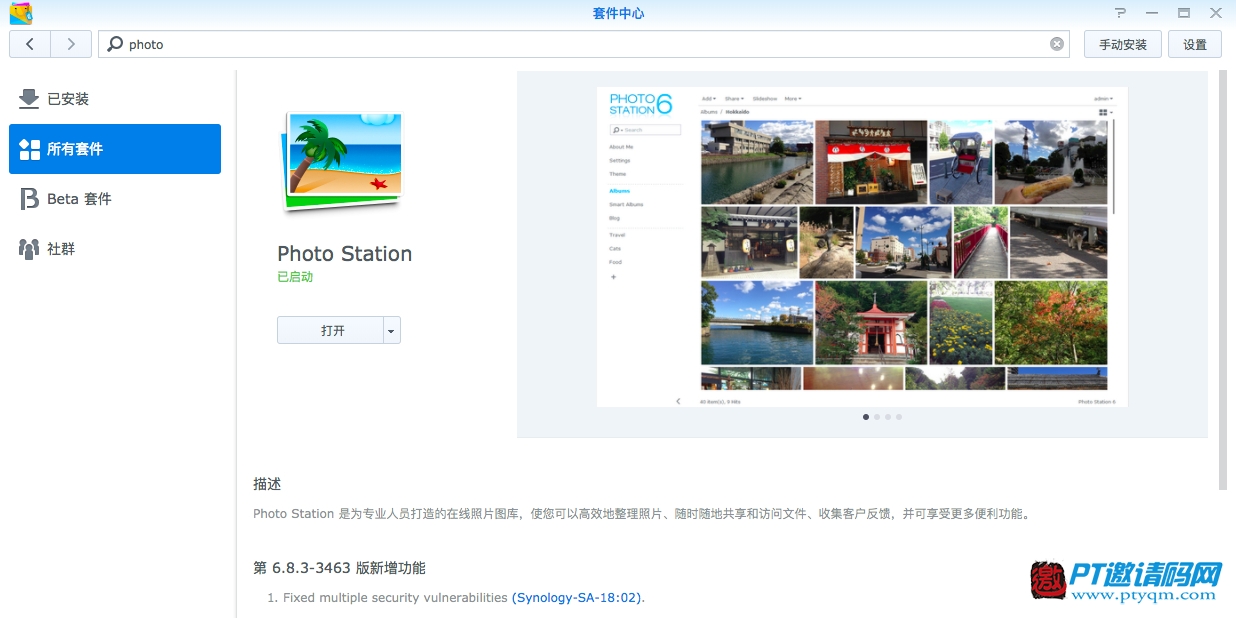Screen dimensions: 1236x618
Task: Select 所有套件 in the sidebar
Action: (x=115, y=149)
